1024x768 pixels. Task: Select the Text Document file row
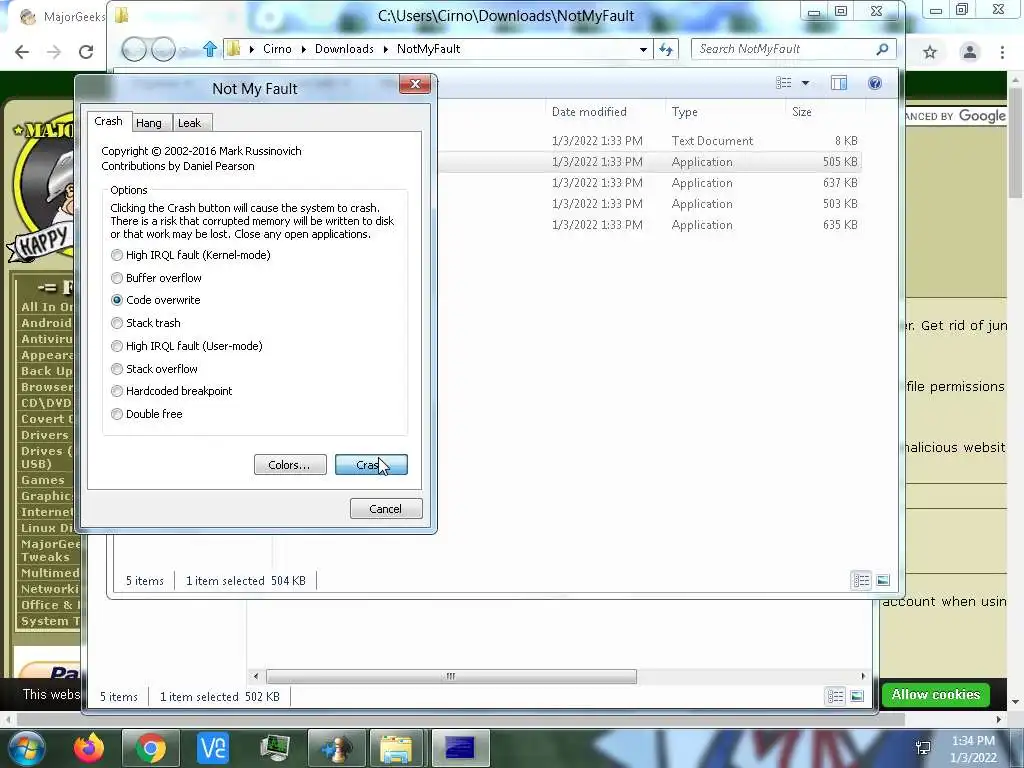pyautogui.click(x=650, y=141)
